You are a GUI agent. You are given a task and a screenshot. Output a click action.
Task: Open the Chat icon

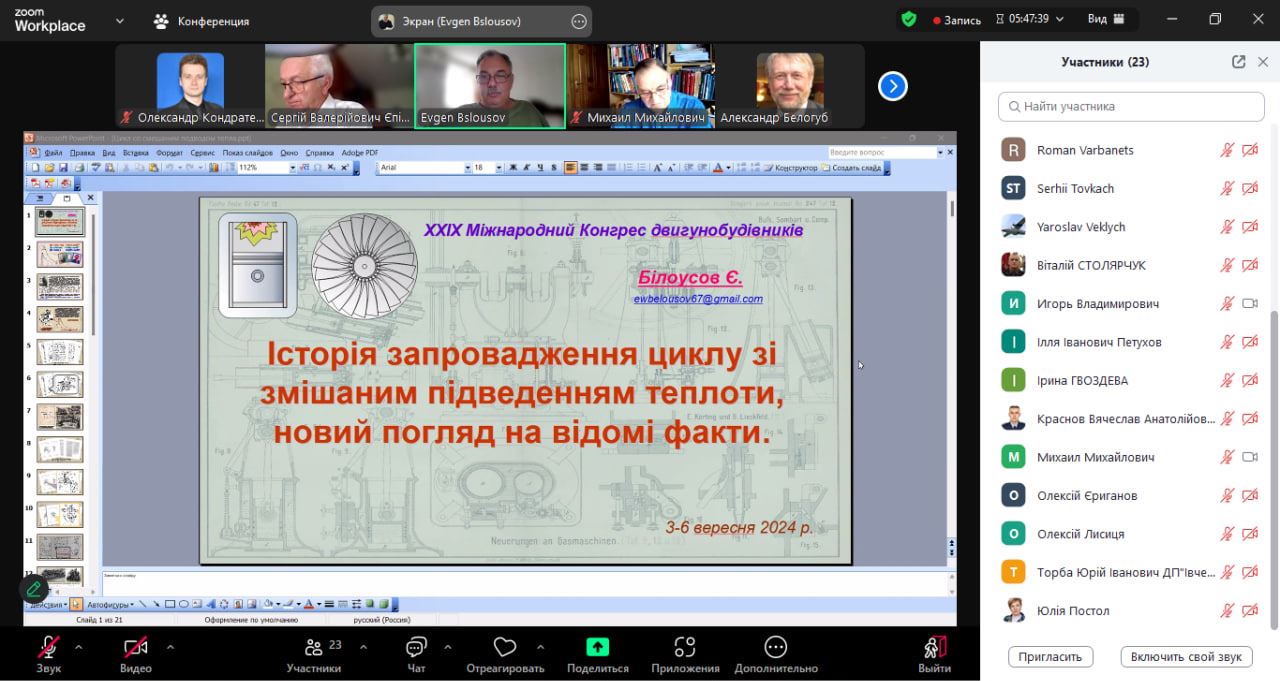416,648
